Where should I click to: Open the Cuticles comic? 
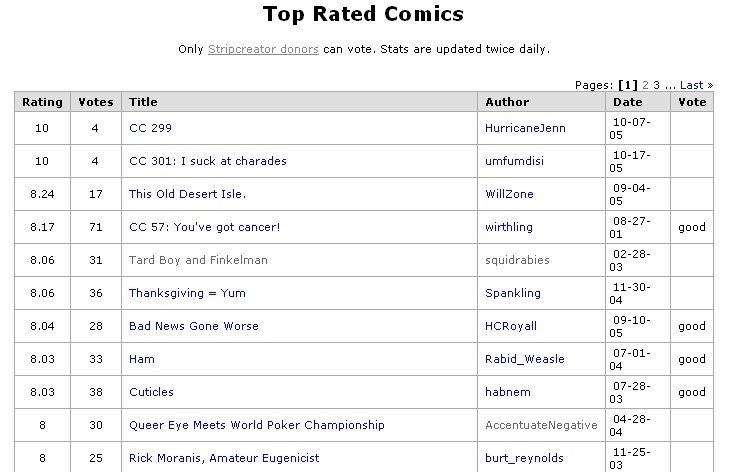(x=151, y=392)
